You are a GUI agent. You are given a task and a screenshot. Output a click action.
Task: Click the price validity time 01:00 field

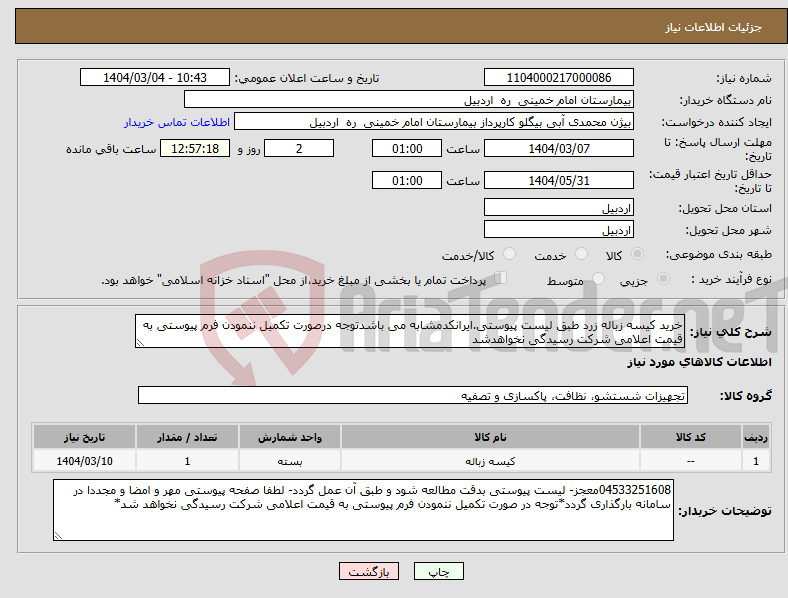click(x=407, y=180)
